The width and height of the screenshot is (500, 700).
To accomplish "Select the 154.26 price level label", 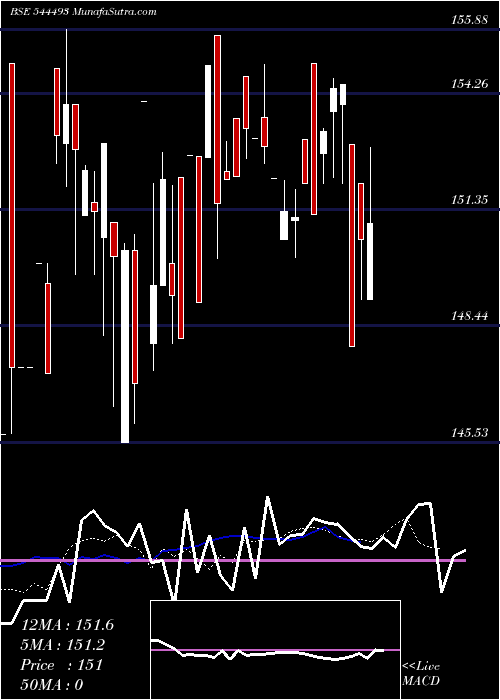I will pyautogui.click(x=470, y=83).
